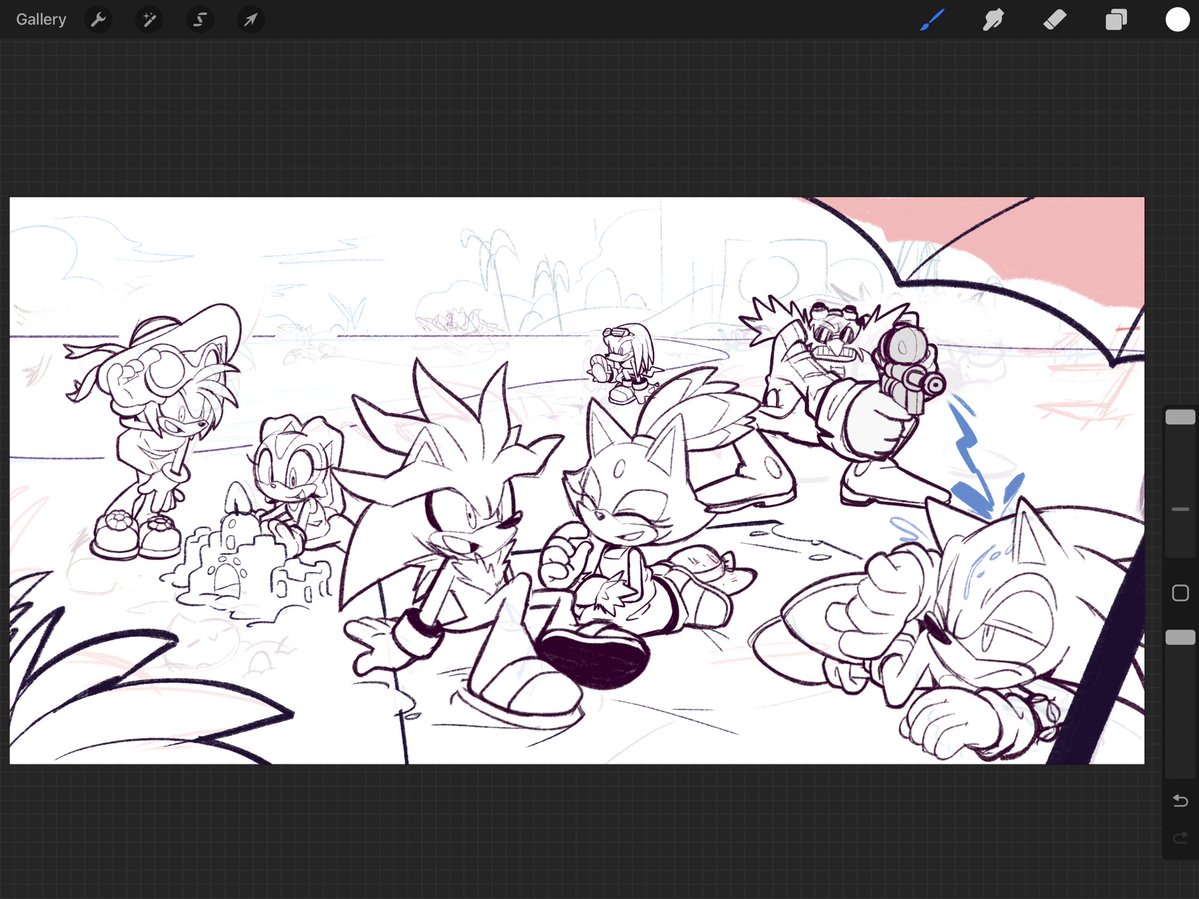The image size is (1199, 899).
Task: Activate the Transform arrow tool
Action: point(251,19)
